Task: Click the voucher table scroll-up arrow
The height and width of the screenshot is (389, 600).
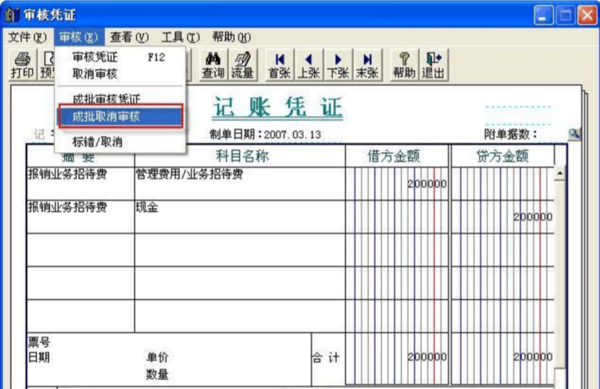Action: click(x=559, y=173)
